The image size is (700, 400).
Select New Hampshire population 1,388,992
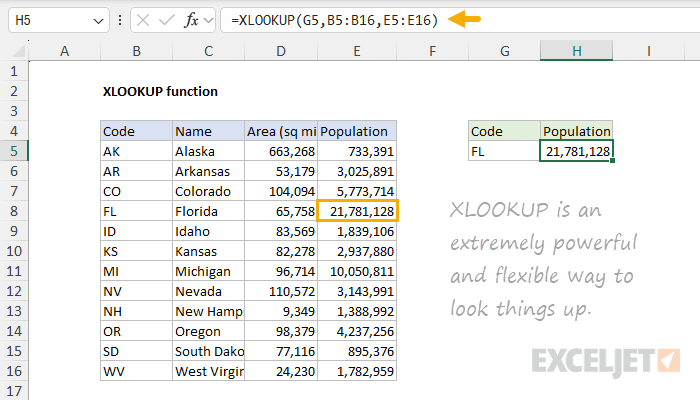[x=357, y=311]
